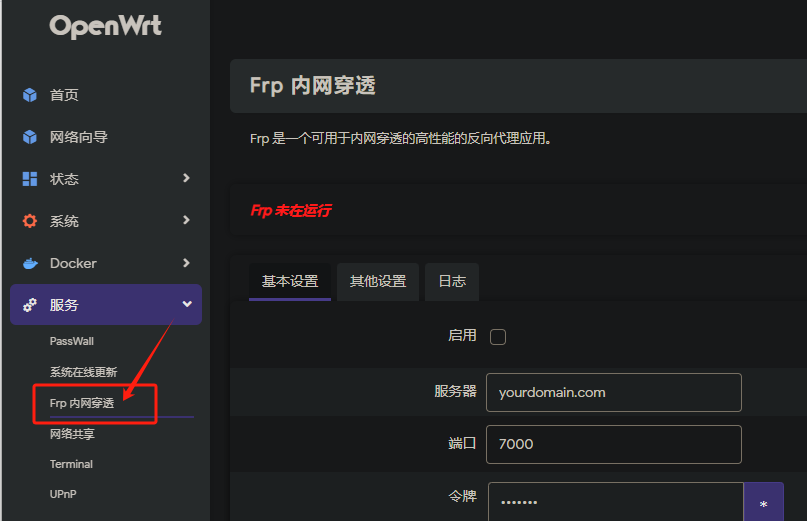Open UPnP in the services menu
Image resolution: width=807 pixels, height=521 pixels.
[x=63, y=494]
